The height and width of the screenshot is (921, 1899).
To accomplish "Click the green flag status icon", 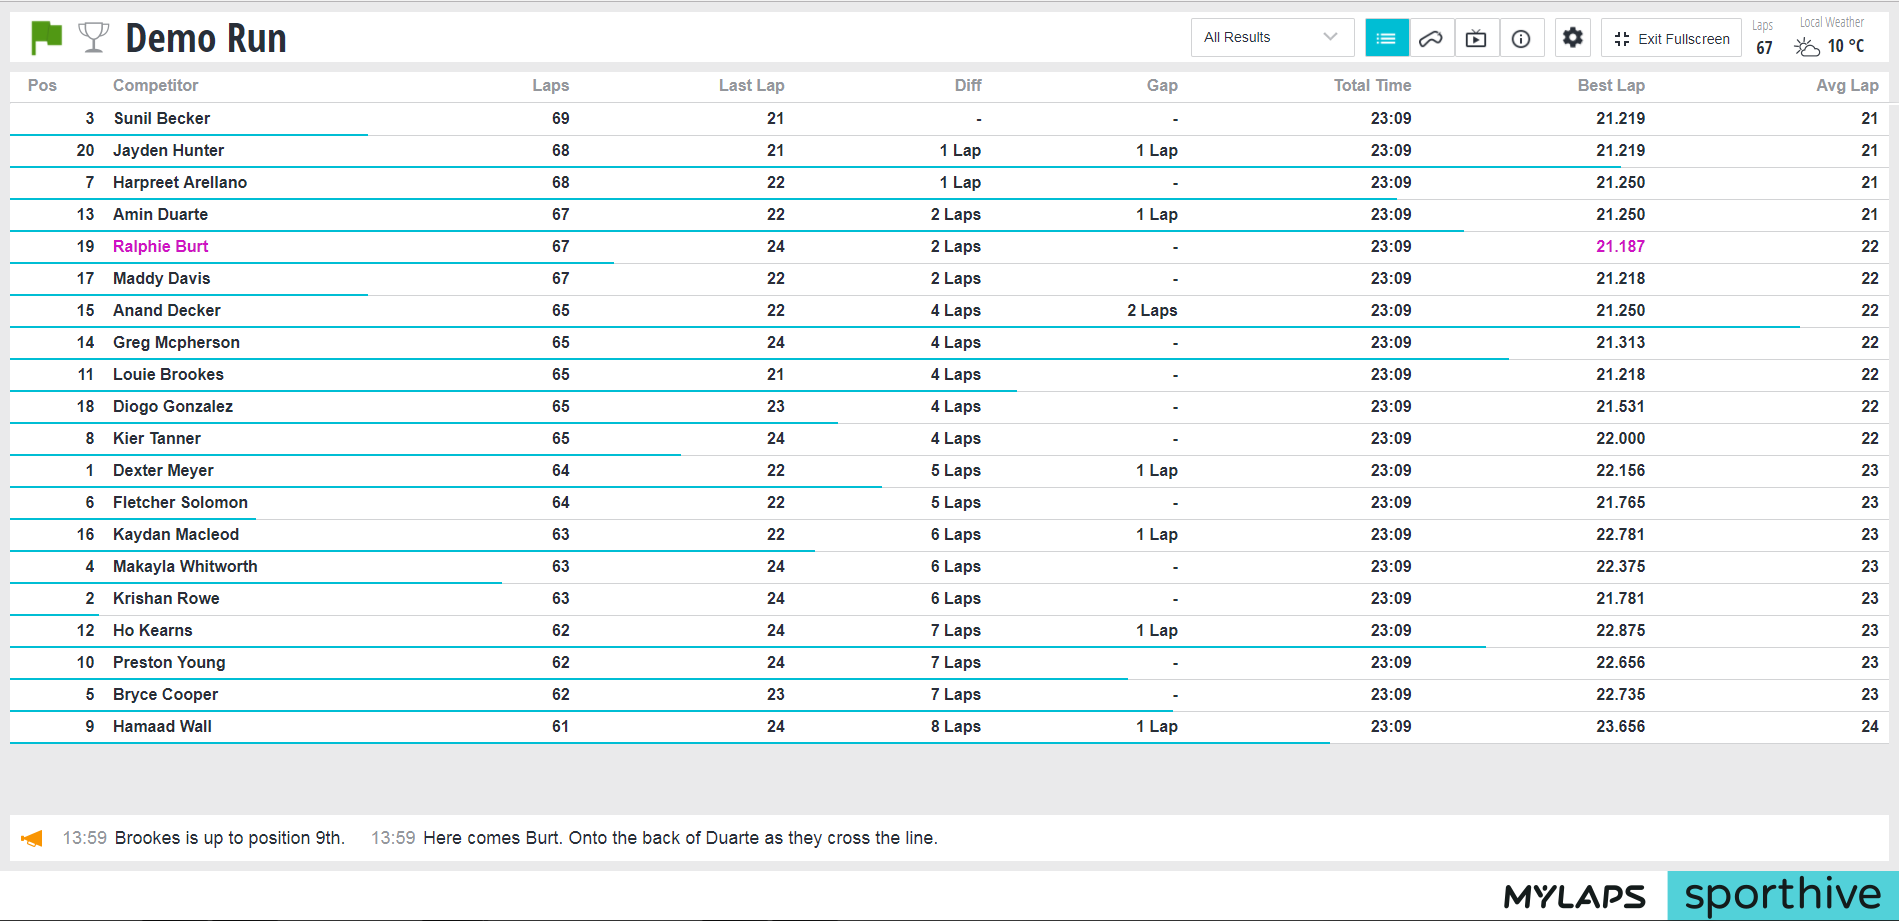I will click(46, 38).
